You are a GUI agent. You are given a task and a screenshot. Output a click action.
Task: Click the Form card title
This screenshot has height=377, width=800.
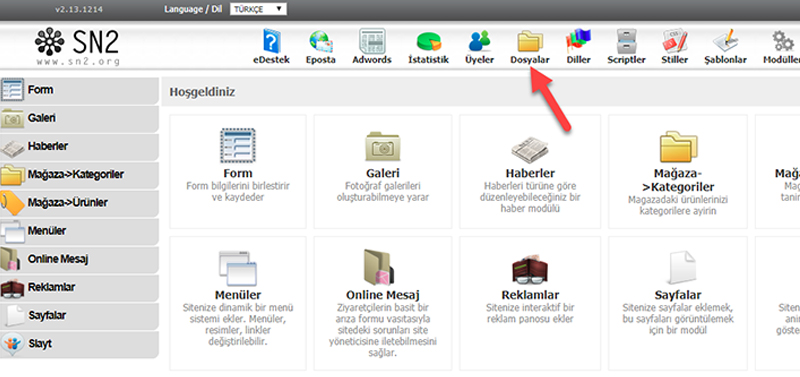tap(238, 173)
